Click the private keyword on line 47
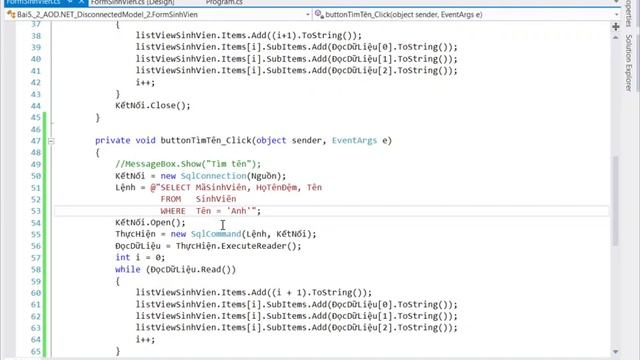Screen dimensions: 640x360 pyautogui.click(x=113, y=141)
